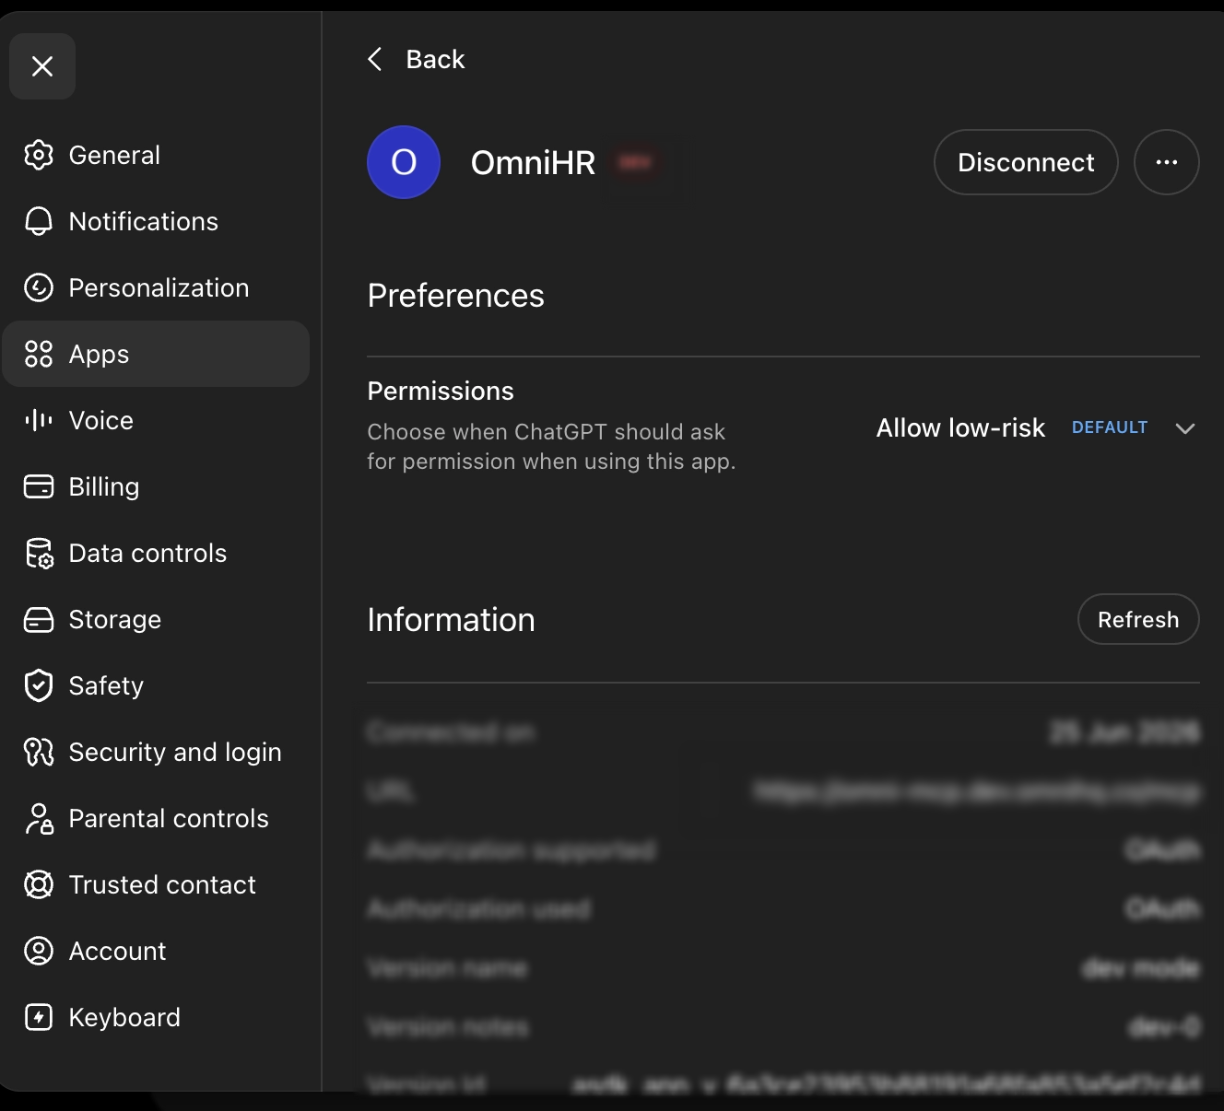Click the Account profile icon
This screenshot has height=1111, width=1224.
tap(38, 951)
